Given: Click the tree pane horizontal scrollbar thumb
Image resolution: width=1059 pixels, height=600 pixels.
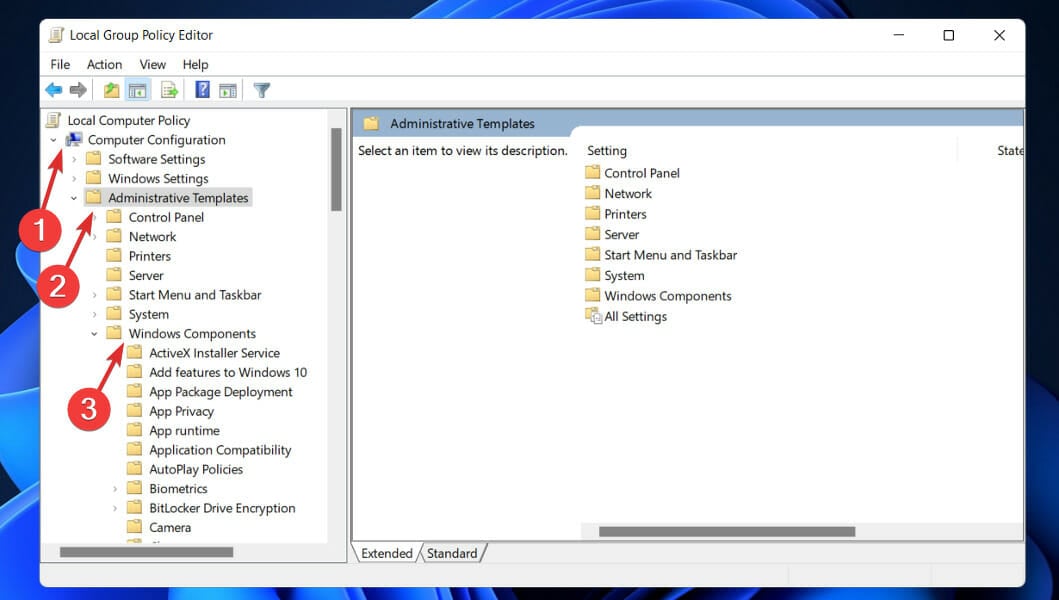Looking at the screenshot, I should pyautogui.click(x=146, y=552).
